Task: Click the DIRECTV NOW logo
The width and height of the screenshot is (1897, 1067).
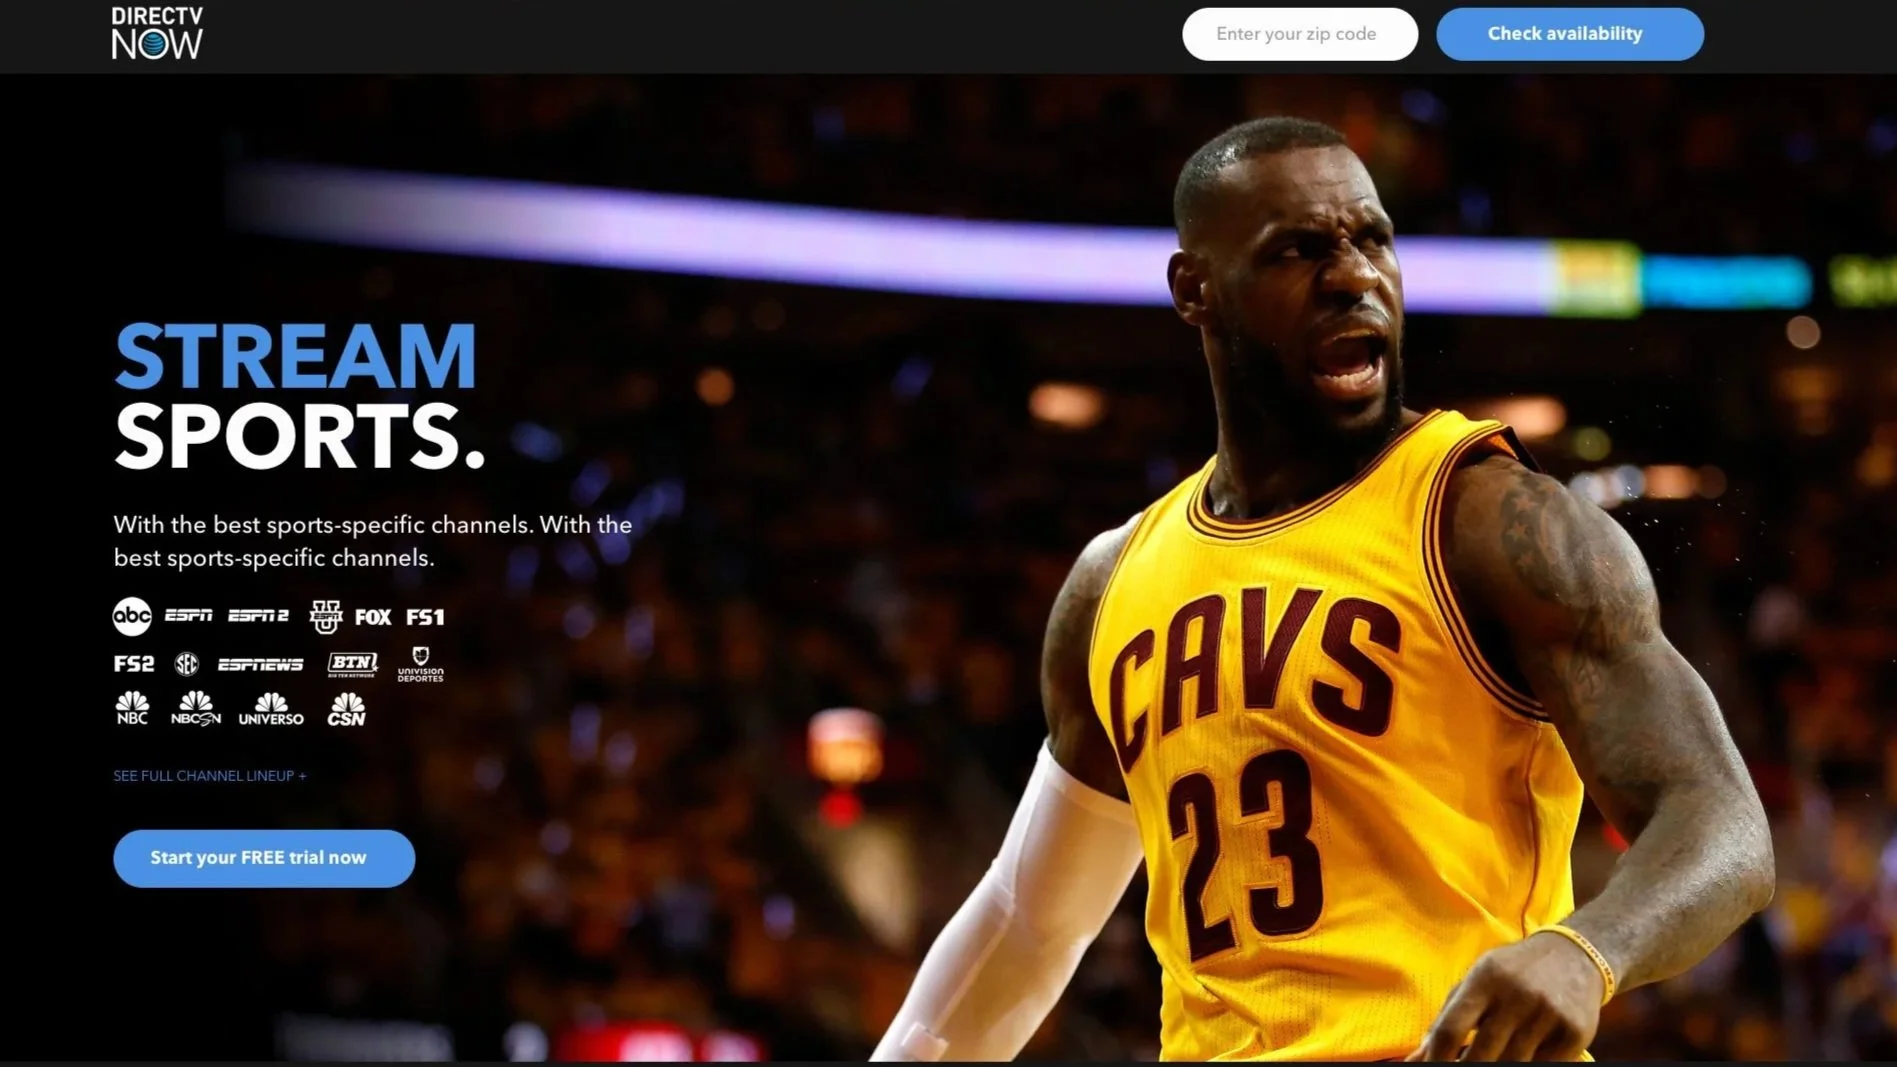Action: click(157, 33)
